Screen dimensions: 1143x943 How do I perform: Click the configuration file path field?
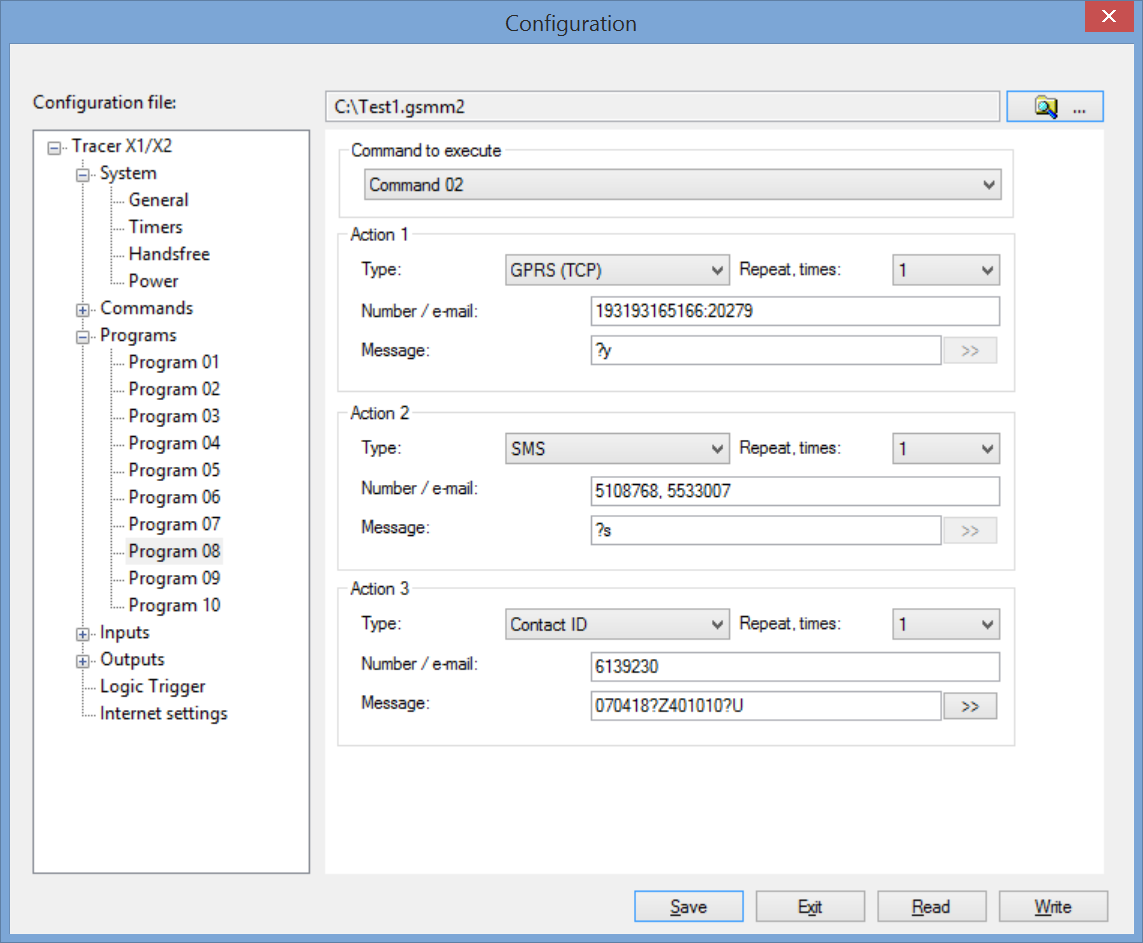click(x=662, y=106)
